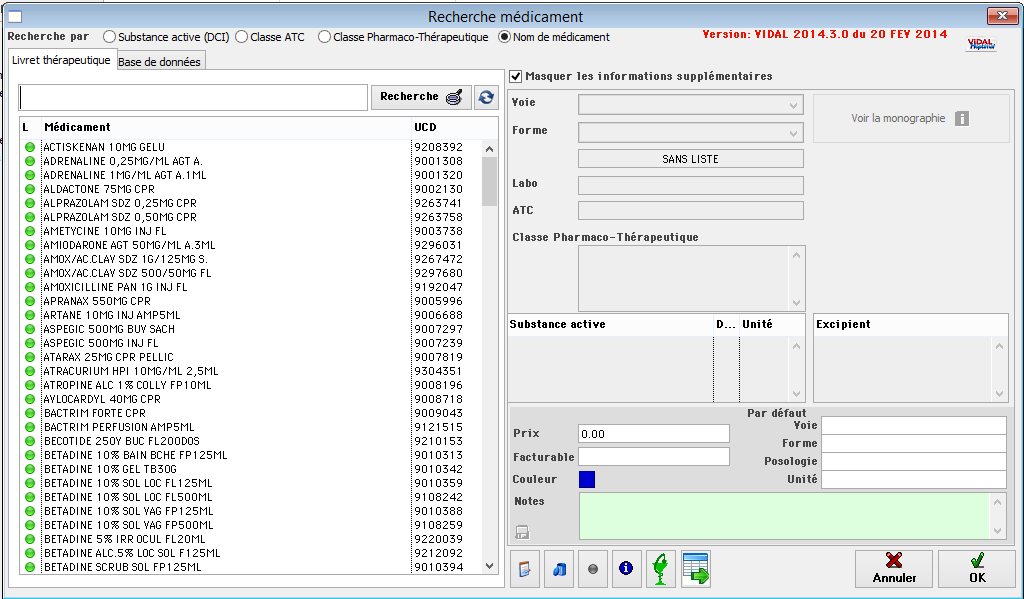Click the medication list scroll-down arrow
The image size is (1024, 599).
pyautogui.click(x=490, y=566)
